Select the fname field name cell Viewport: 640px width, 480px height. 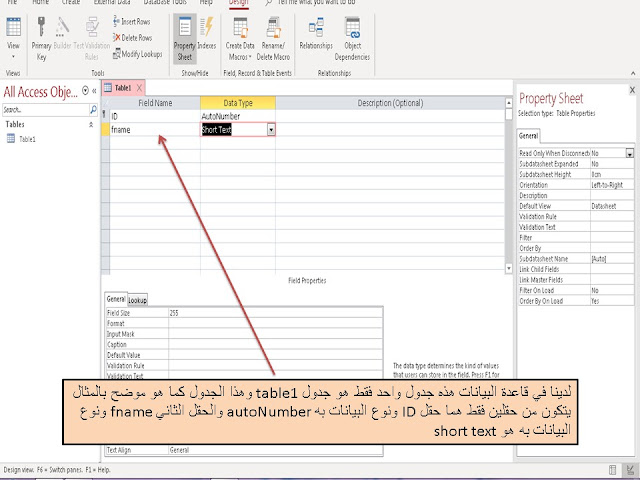click(155, 130)
